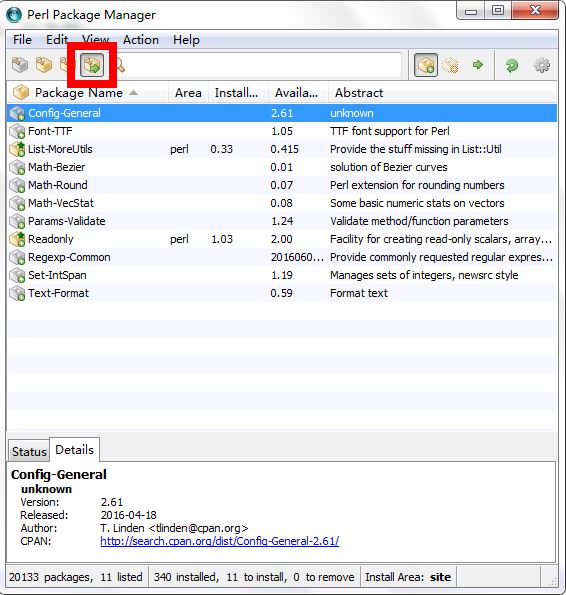Click Math-VecStat row package icon
The width and height of the screenshot is (566, 595).
point(17,203)
